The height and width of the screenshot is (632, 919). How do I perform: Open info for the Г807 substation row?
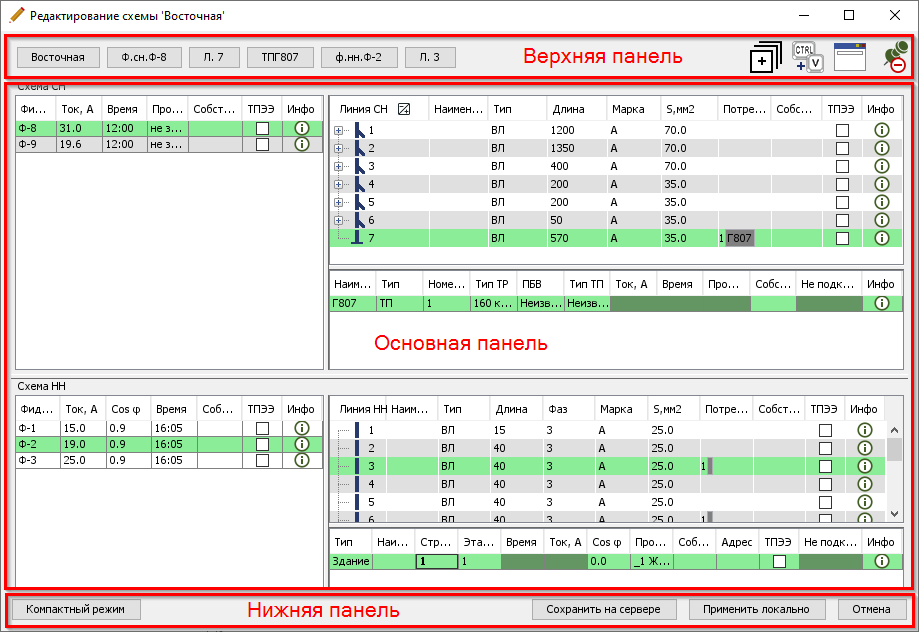pyautogui.click(x=881, y=303)
